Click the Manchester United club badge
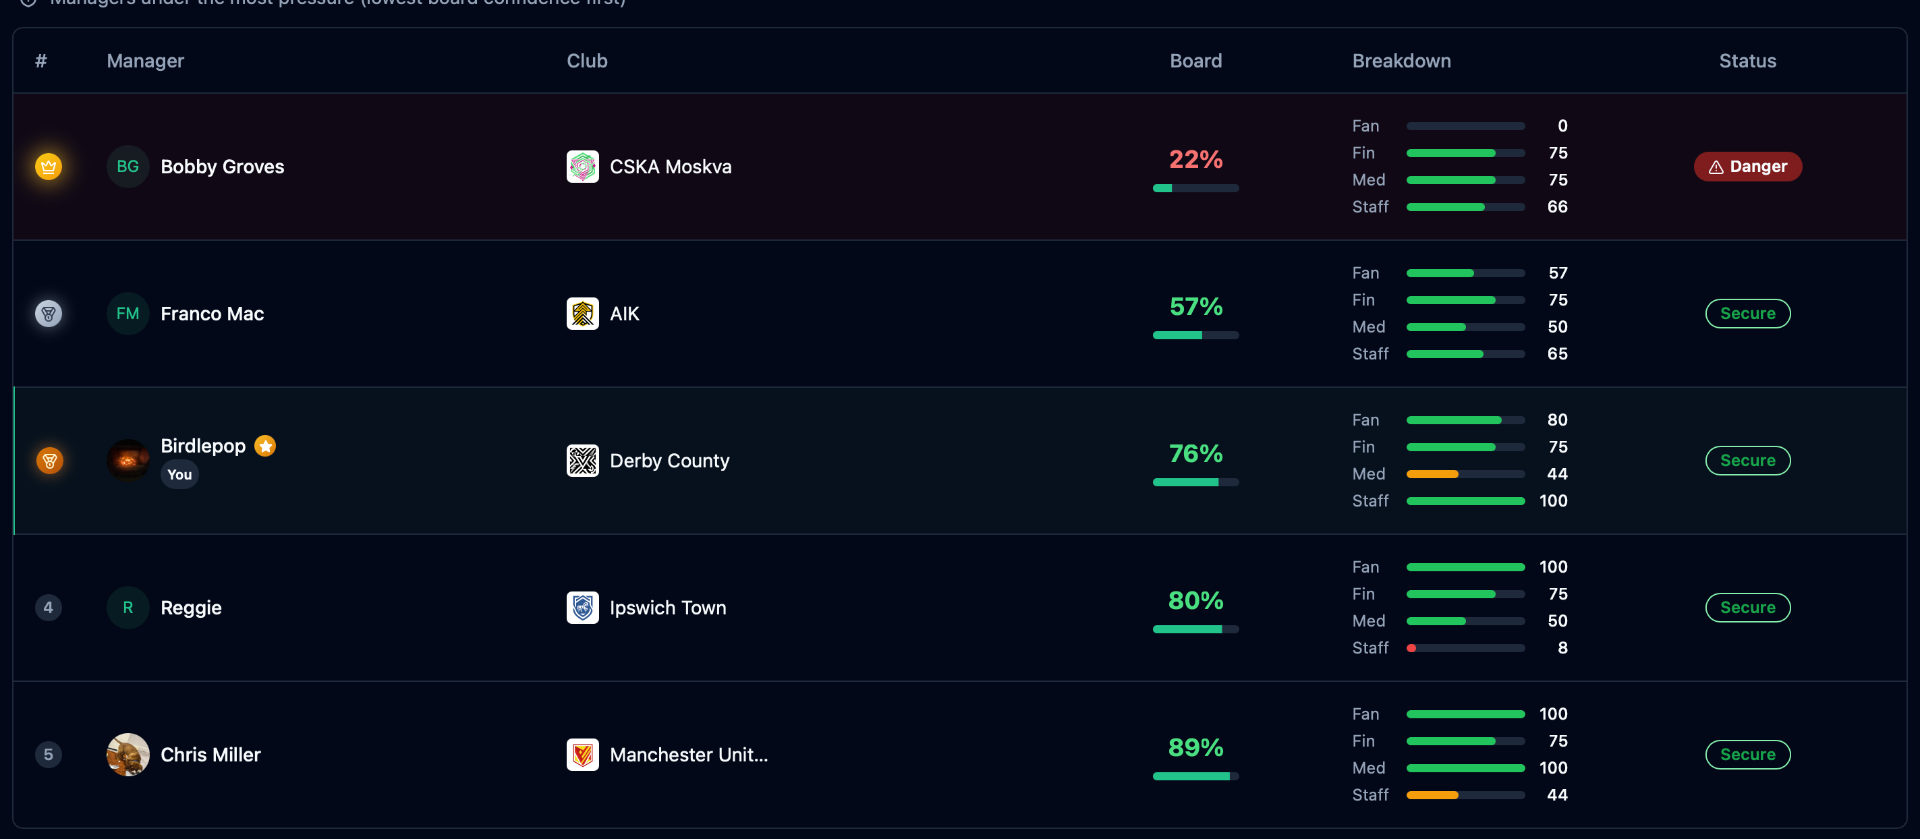The height and width of the screenshot is (839, 1920). [x=583, y=754]
